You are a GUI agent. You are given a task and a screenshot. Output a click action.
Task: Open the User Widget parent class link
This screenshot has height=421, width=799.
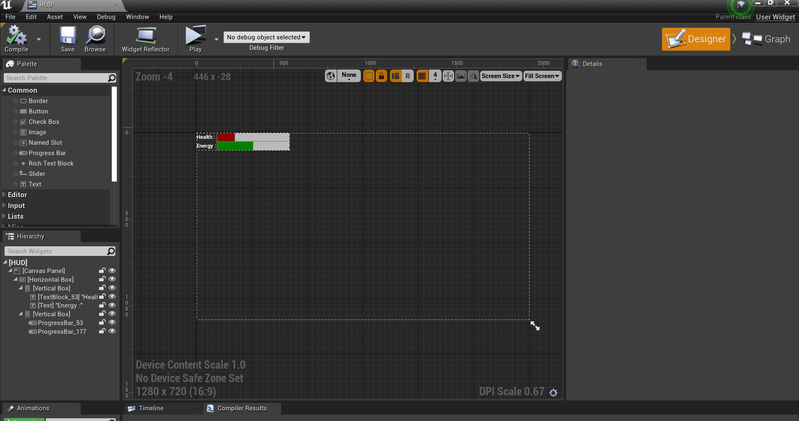click(775, 17)
